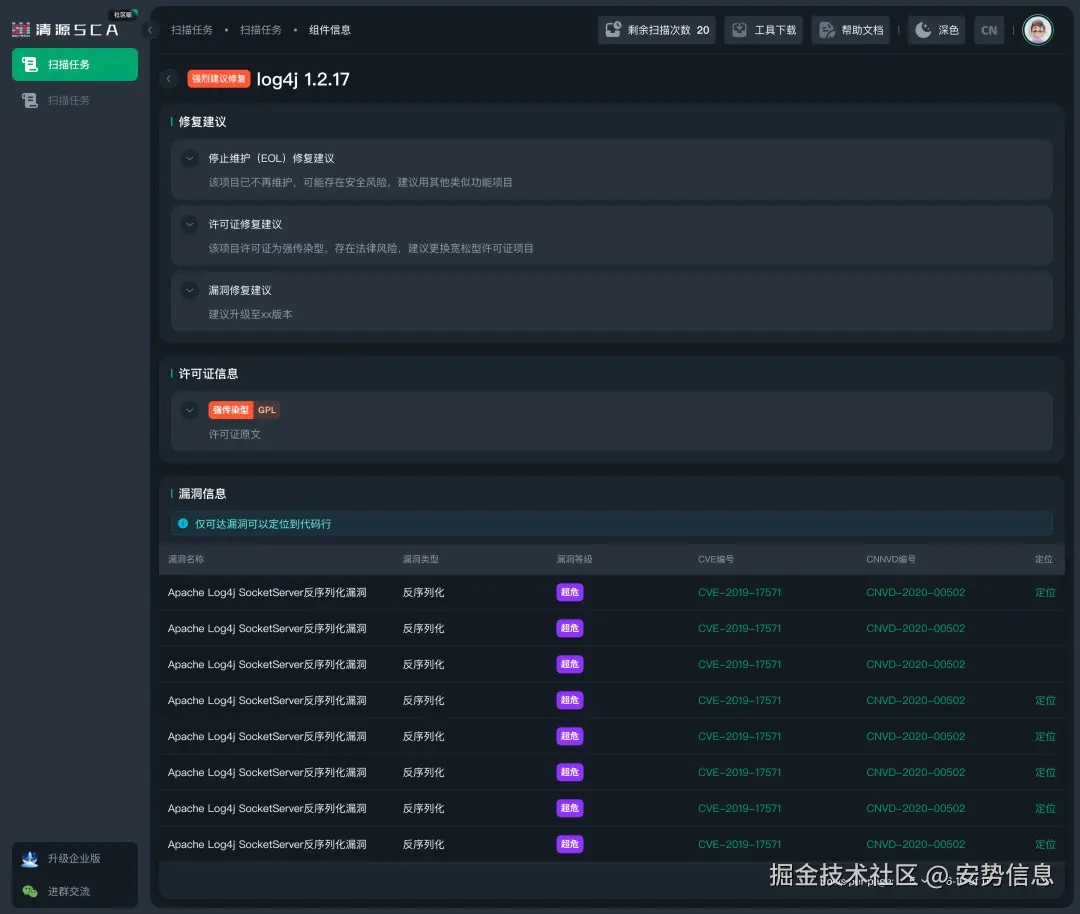Collapse the 漏洞修复建议 section
Screen dimensions: 1080x914
[189, 291]
